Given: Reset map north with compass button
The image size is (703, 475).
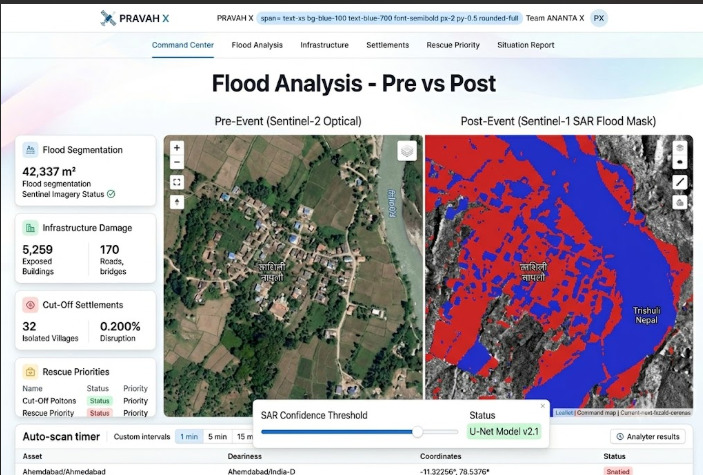Looking at the screenshot, I should pyautogui.click(x=177, y=202).
